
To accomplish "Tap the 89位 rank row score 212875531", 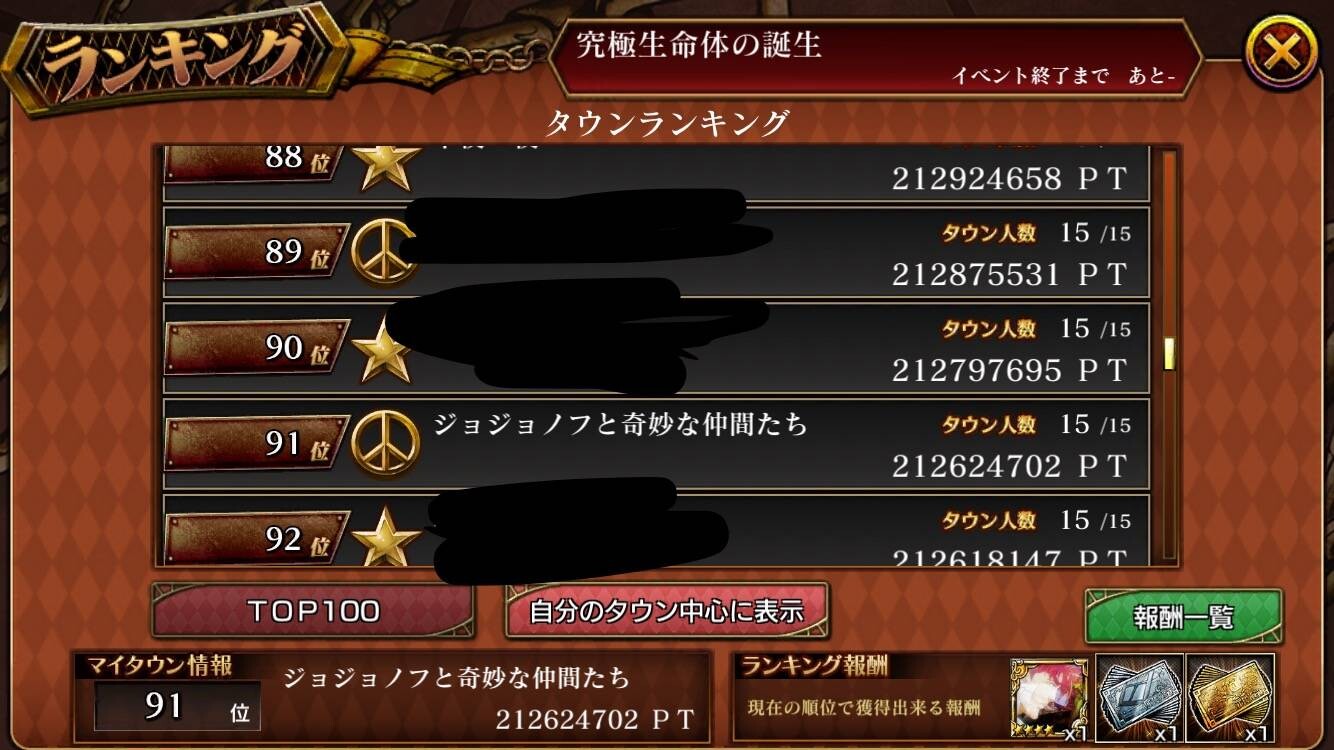I will click(x=1010, y=275).
